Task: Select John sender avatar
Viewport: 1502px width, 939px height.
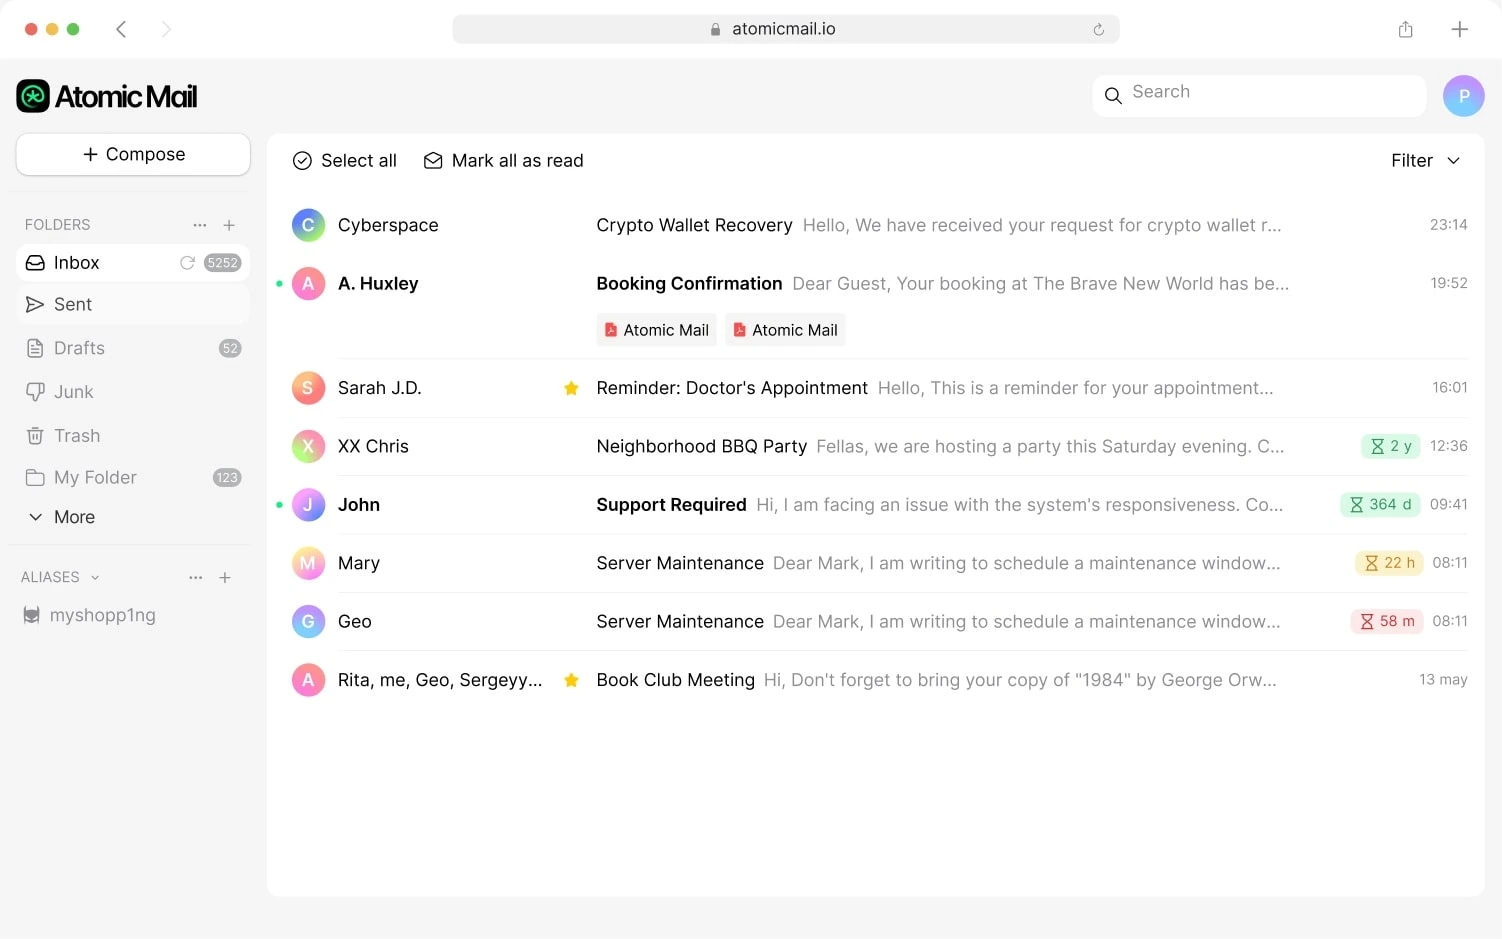Action: [x=308, y=505]
